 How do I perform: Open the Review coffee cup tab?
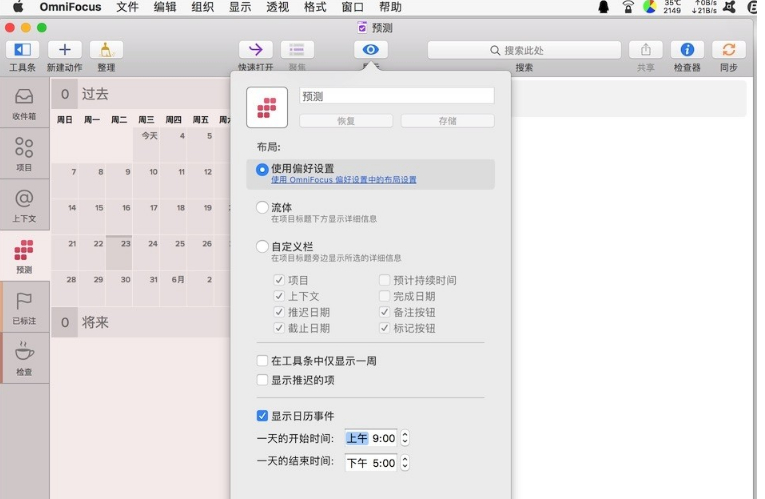[24, 359]
